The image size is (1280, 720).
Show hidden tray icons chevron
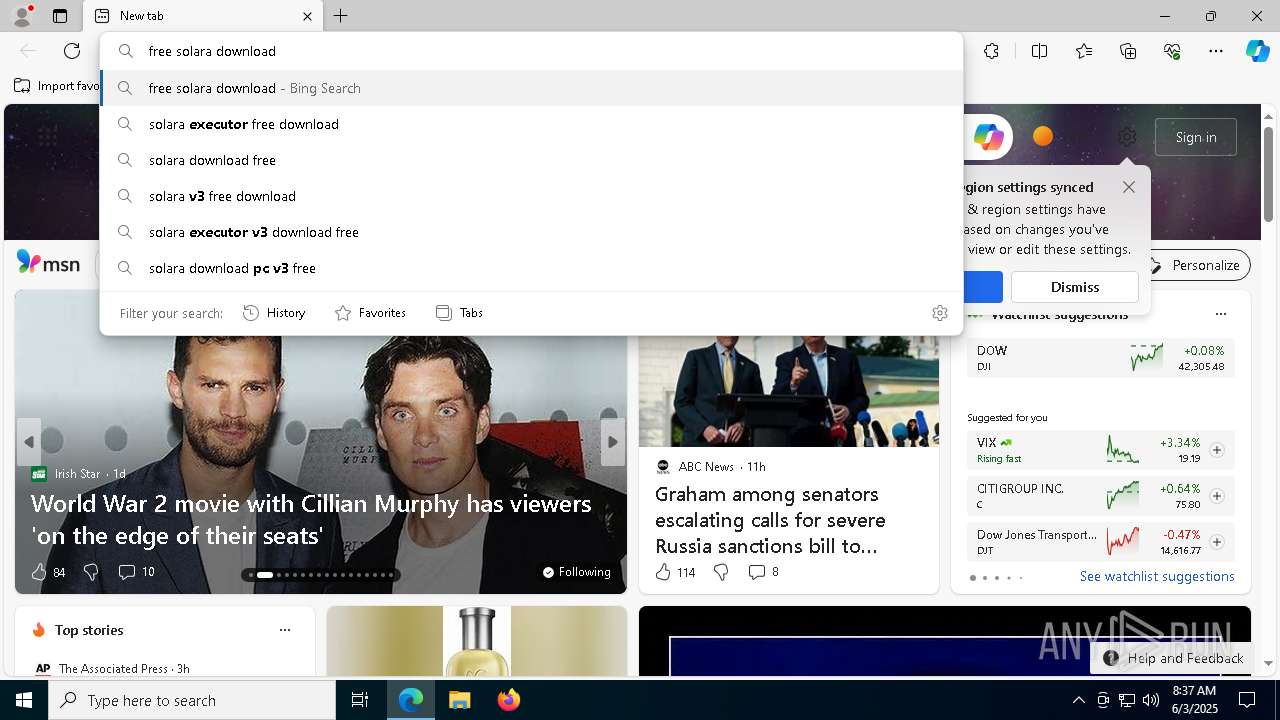[x=1078, y=700]
